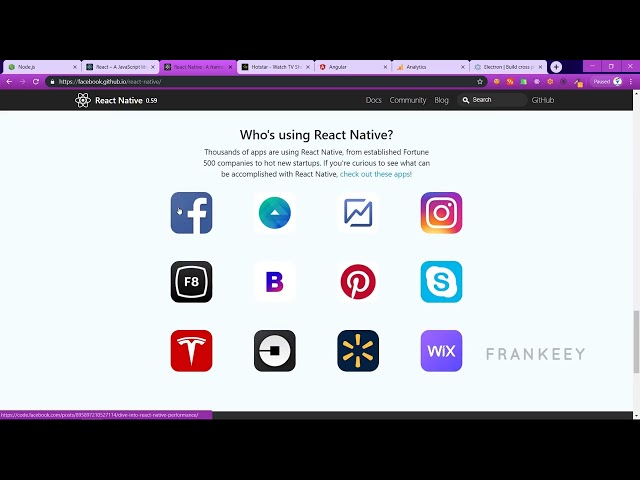Open a new tab with plus button
640x480 pixels.
point(556,67)
